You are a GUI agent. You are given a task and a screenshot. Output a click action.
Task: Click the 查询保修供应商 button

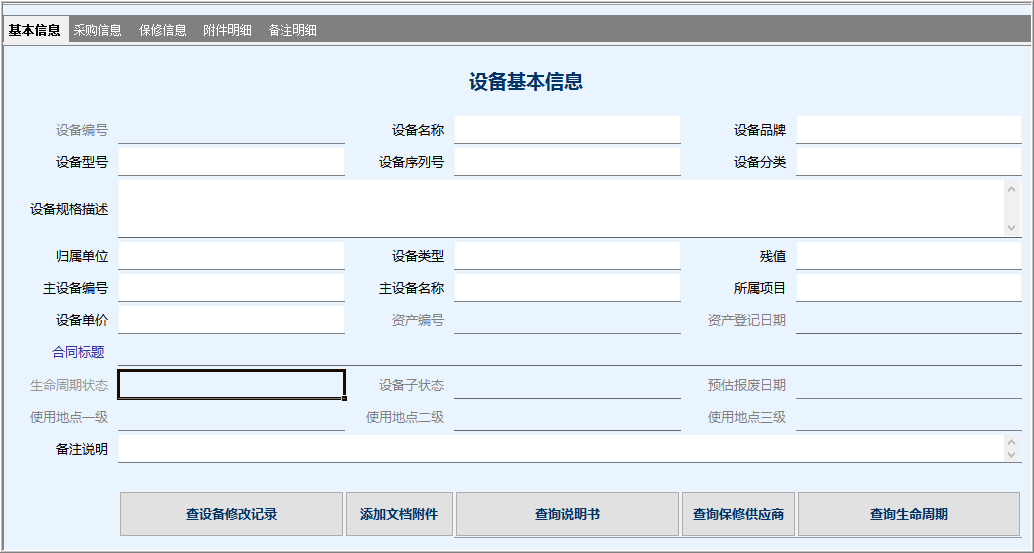739,514
